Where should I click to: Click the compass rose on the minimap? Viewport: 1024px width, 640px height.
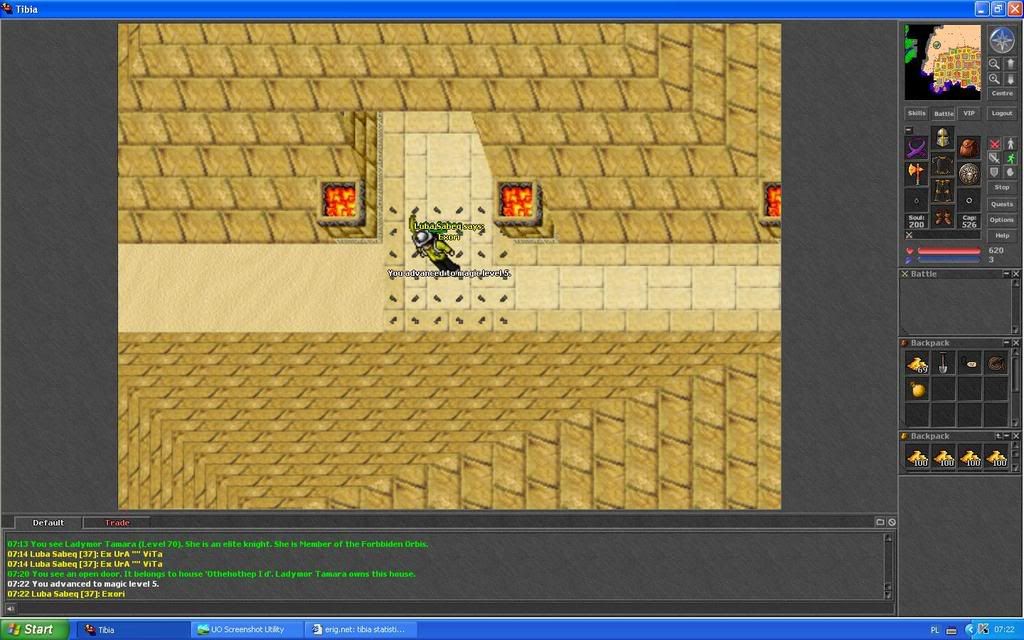click(x=1001, y=40)
